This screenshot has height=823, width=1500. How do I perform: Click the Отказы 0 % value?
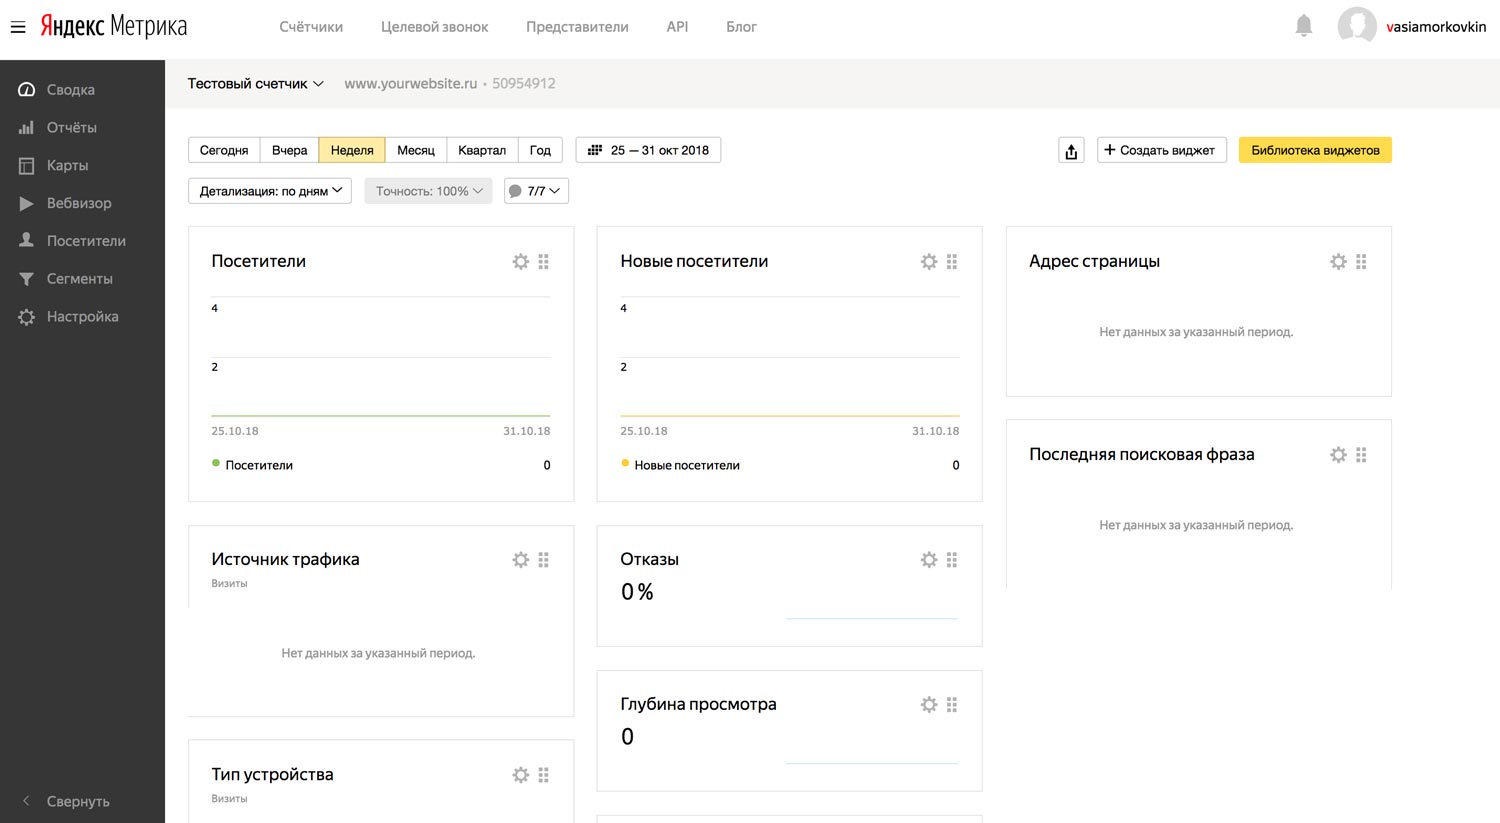pyautogui.click(x=637, y=592)
